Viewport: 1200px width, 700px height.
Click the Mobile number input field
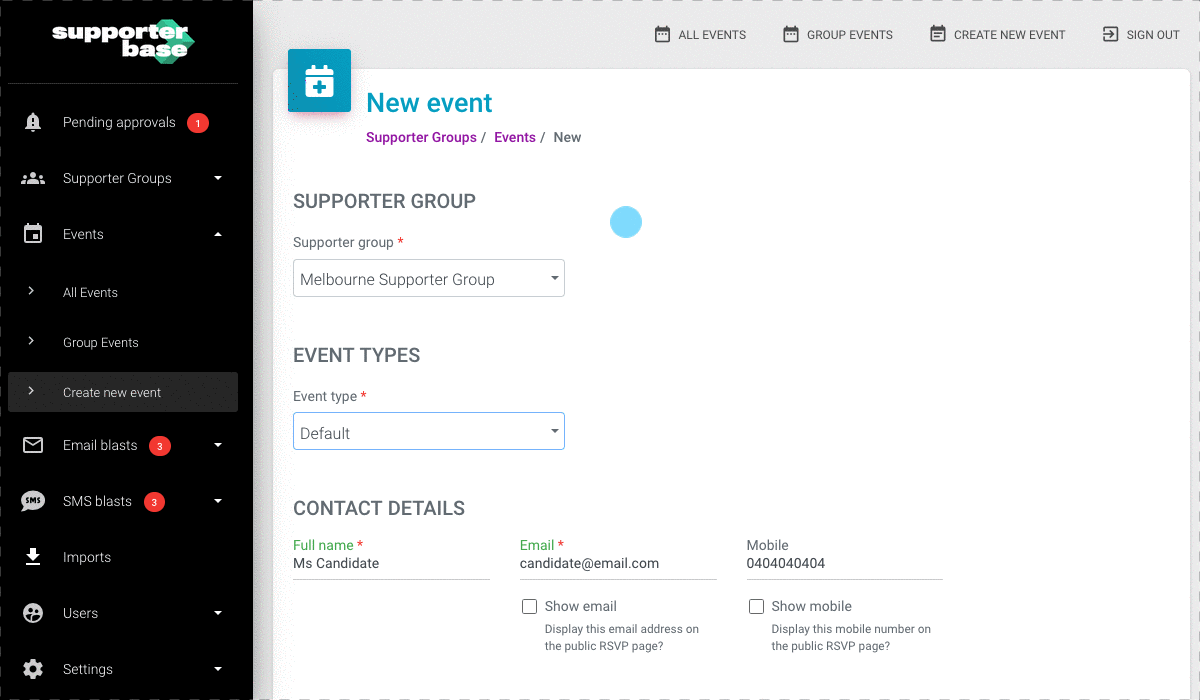point(844,564)
